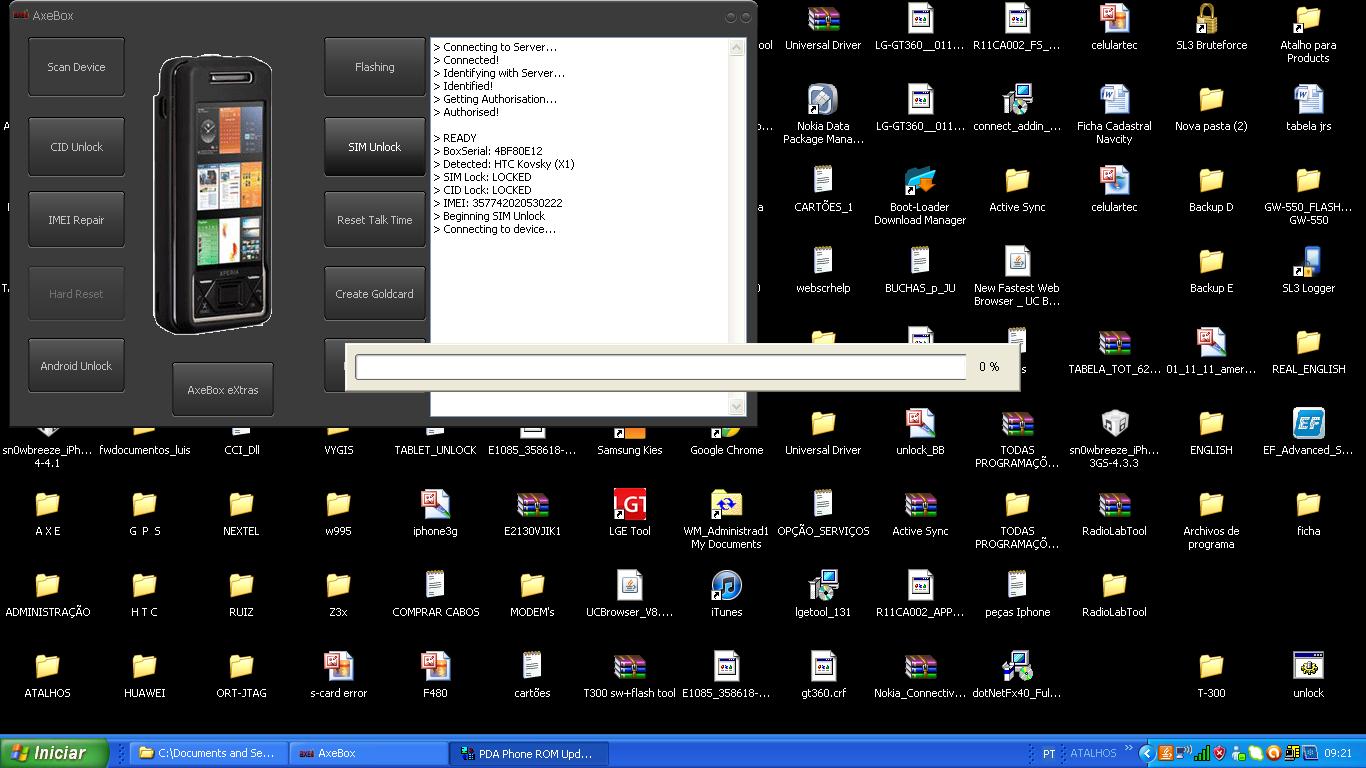
Task: Click the 'Detected: HTC Kovsky (X1)' log line
Action: [504, 164]
